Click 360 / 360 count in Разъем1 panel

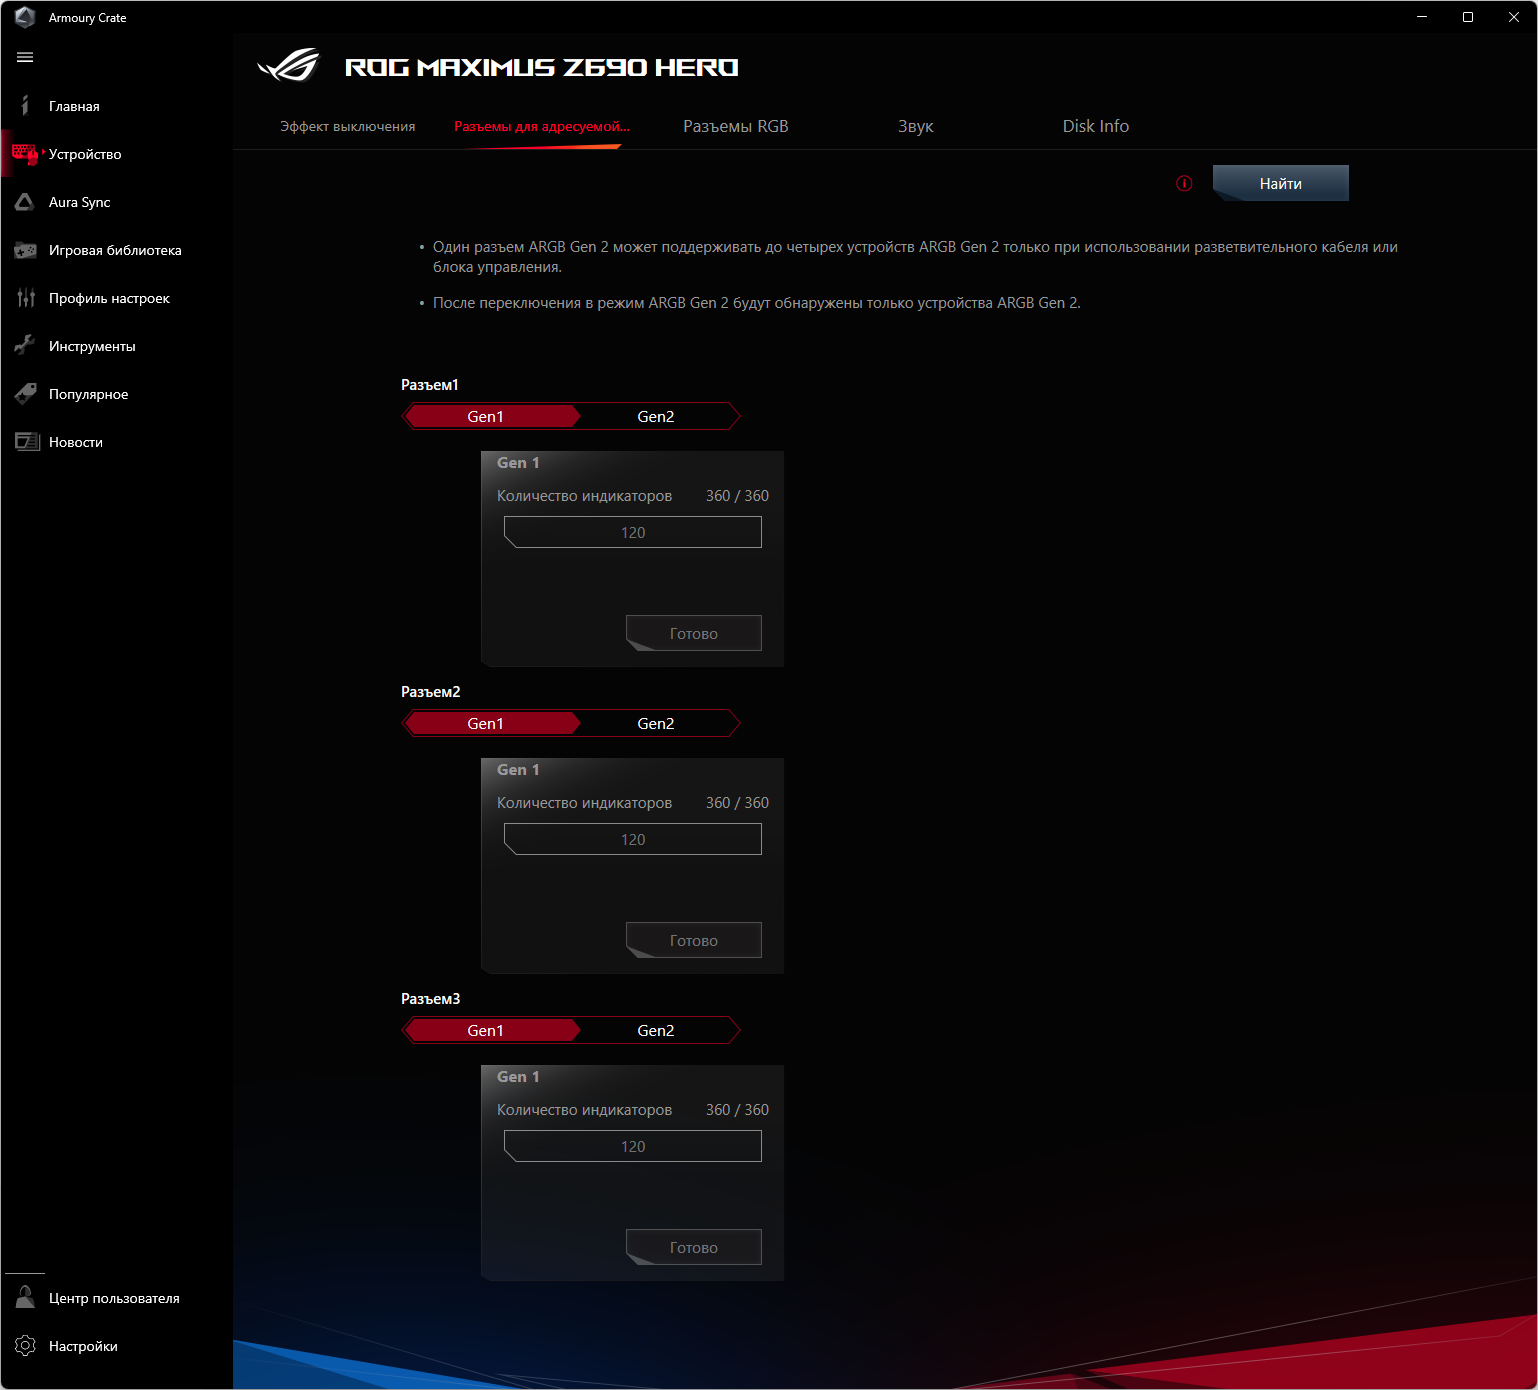737,496
